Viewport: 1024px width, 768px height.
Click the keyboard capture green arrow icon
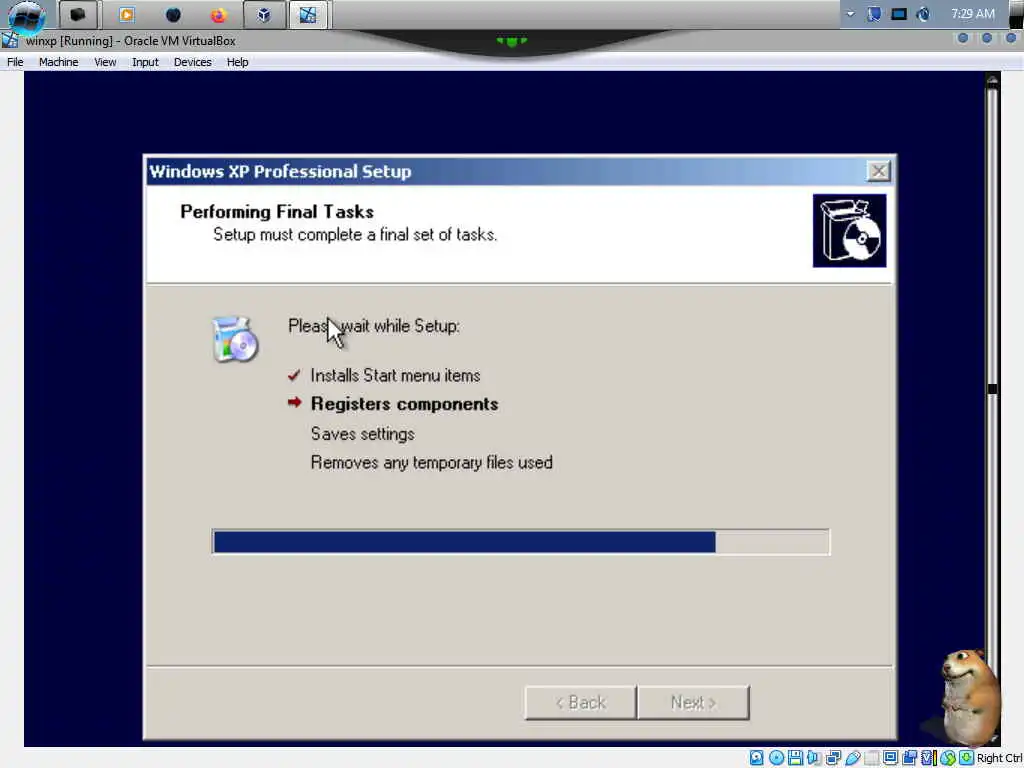point(967,758)
